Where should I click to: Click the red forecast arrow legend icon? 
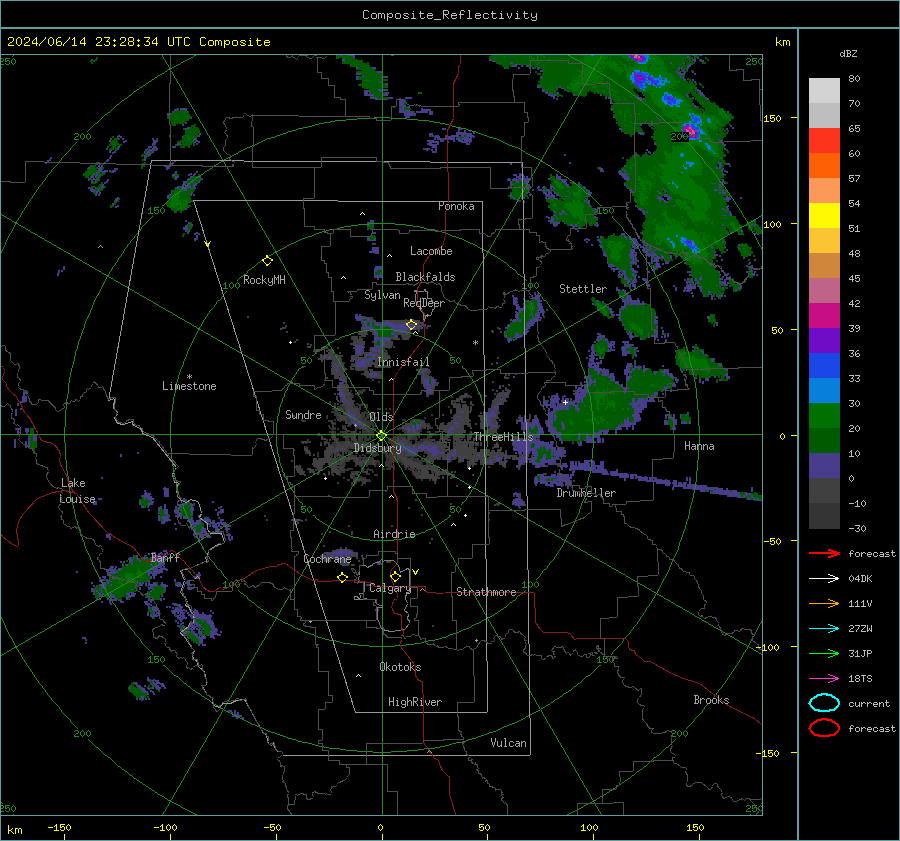coord(824,553)
